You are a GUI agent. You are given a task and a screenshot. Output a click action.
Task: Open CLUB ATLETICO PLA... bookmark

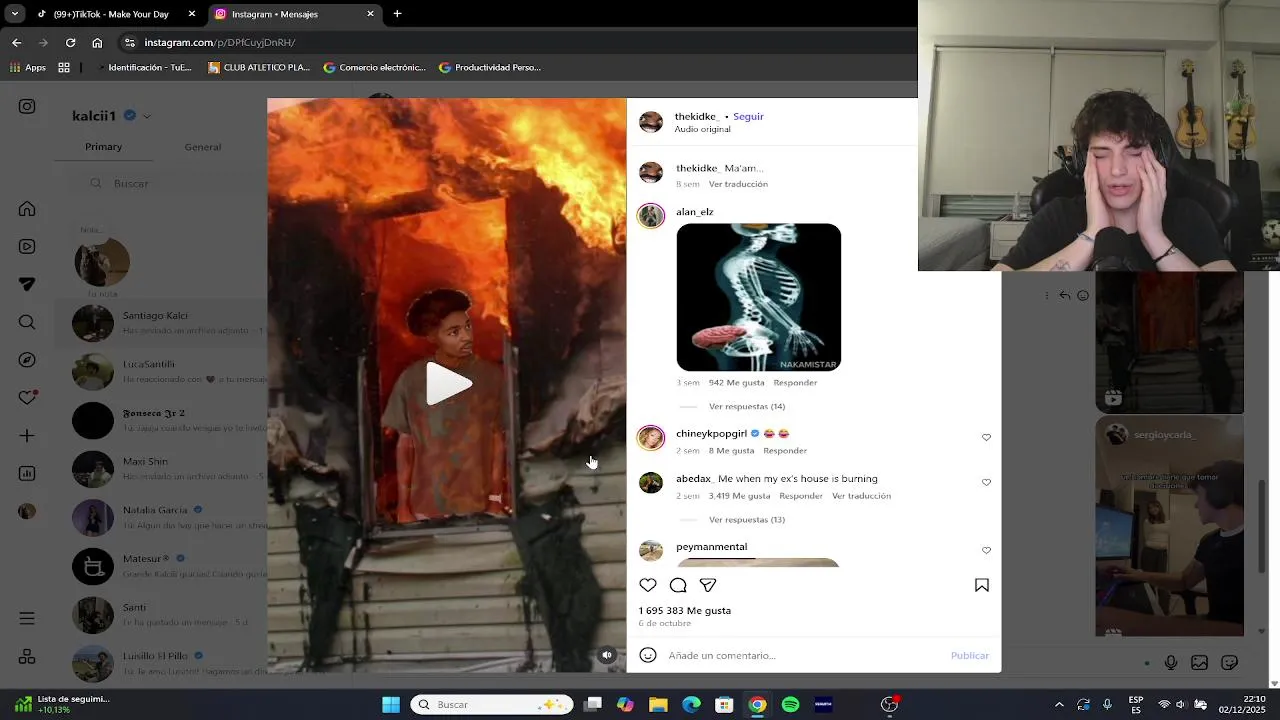tap(259, 68)
